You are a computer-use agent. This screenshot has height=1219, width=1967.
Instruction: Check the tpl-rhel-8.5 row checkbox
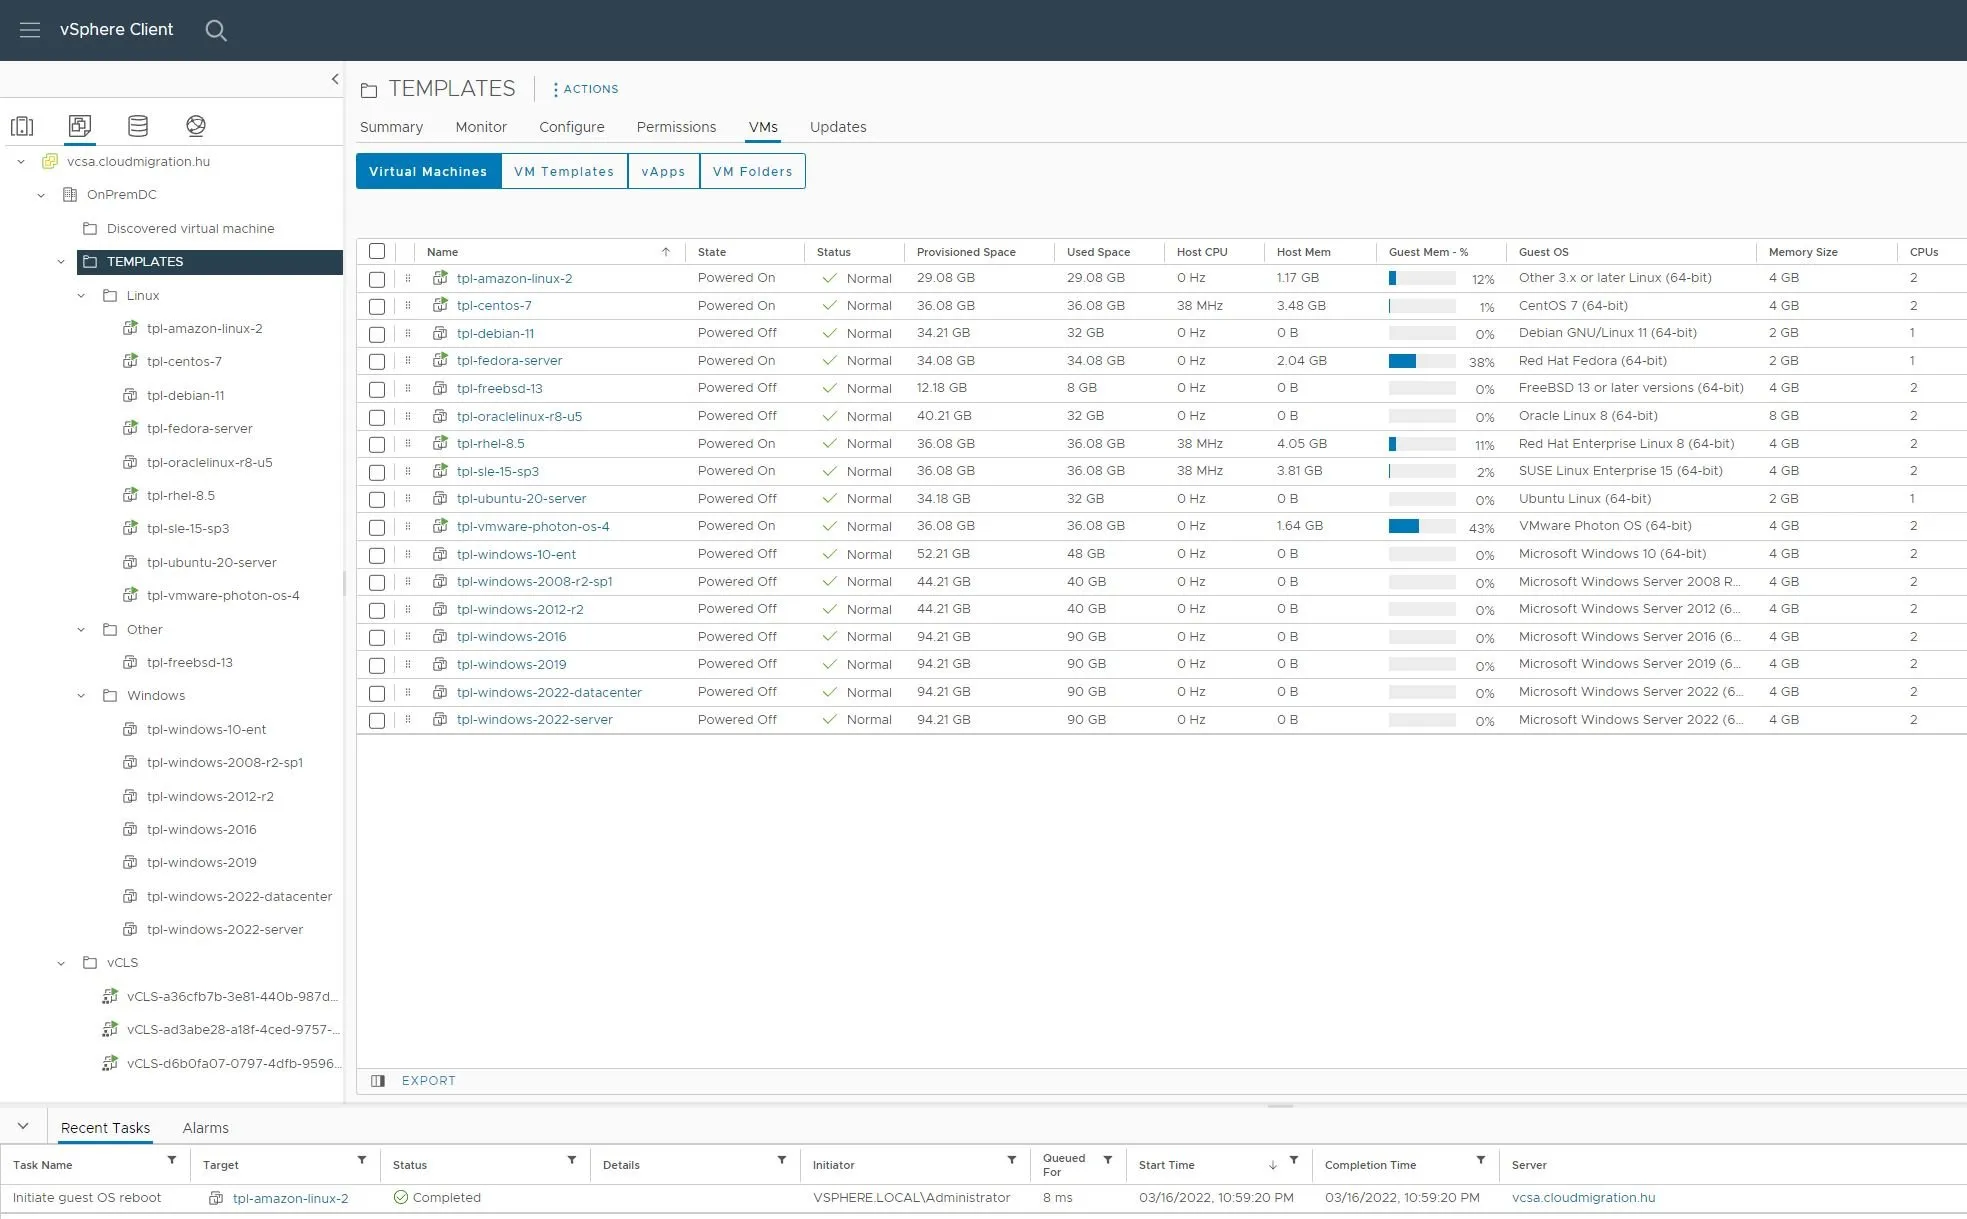coord(377,445)
